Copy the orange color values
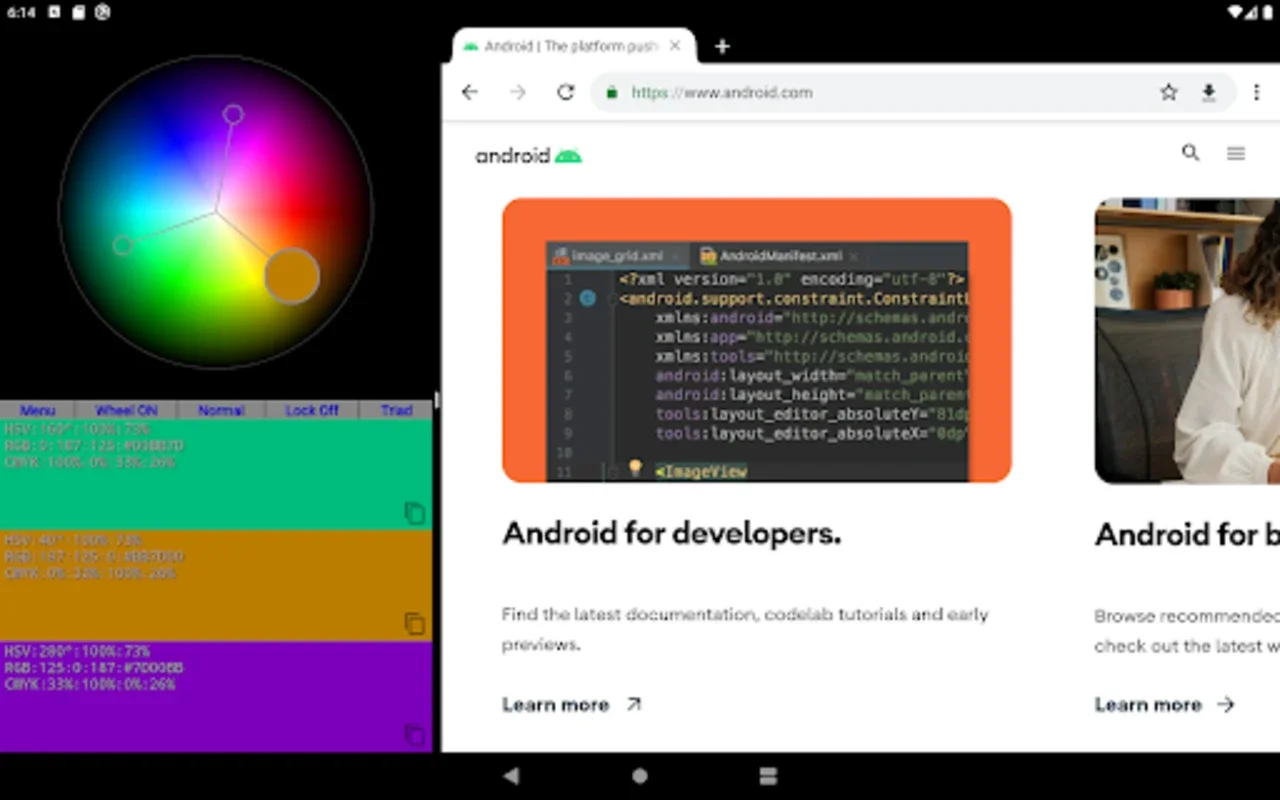1280x800 pixels. point(414,624)
